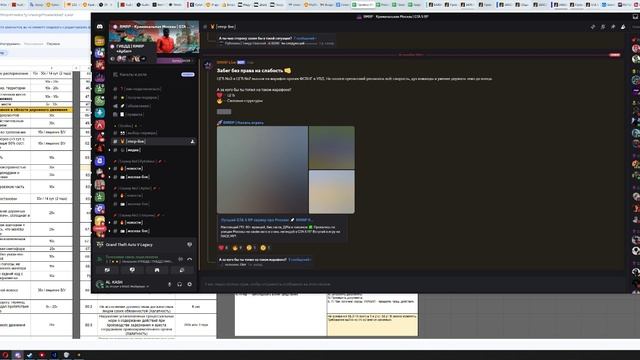640x360 pixels.
Task: Switch to Первая sheet tab in spreadsheet
Action: pos(53,44)
